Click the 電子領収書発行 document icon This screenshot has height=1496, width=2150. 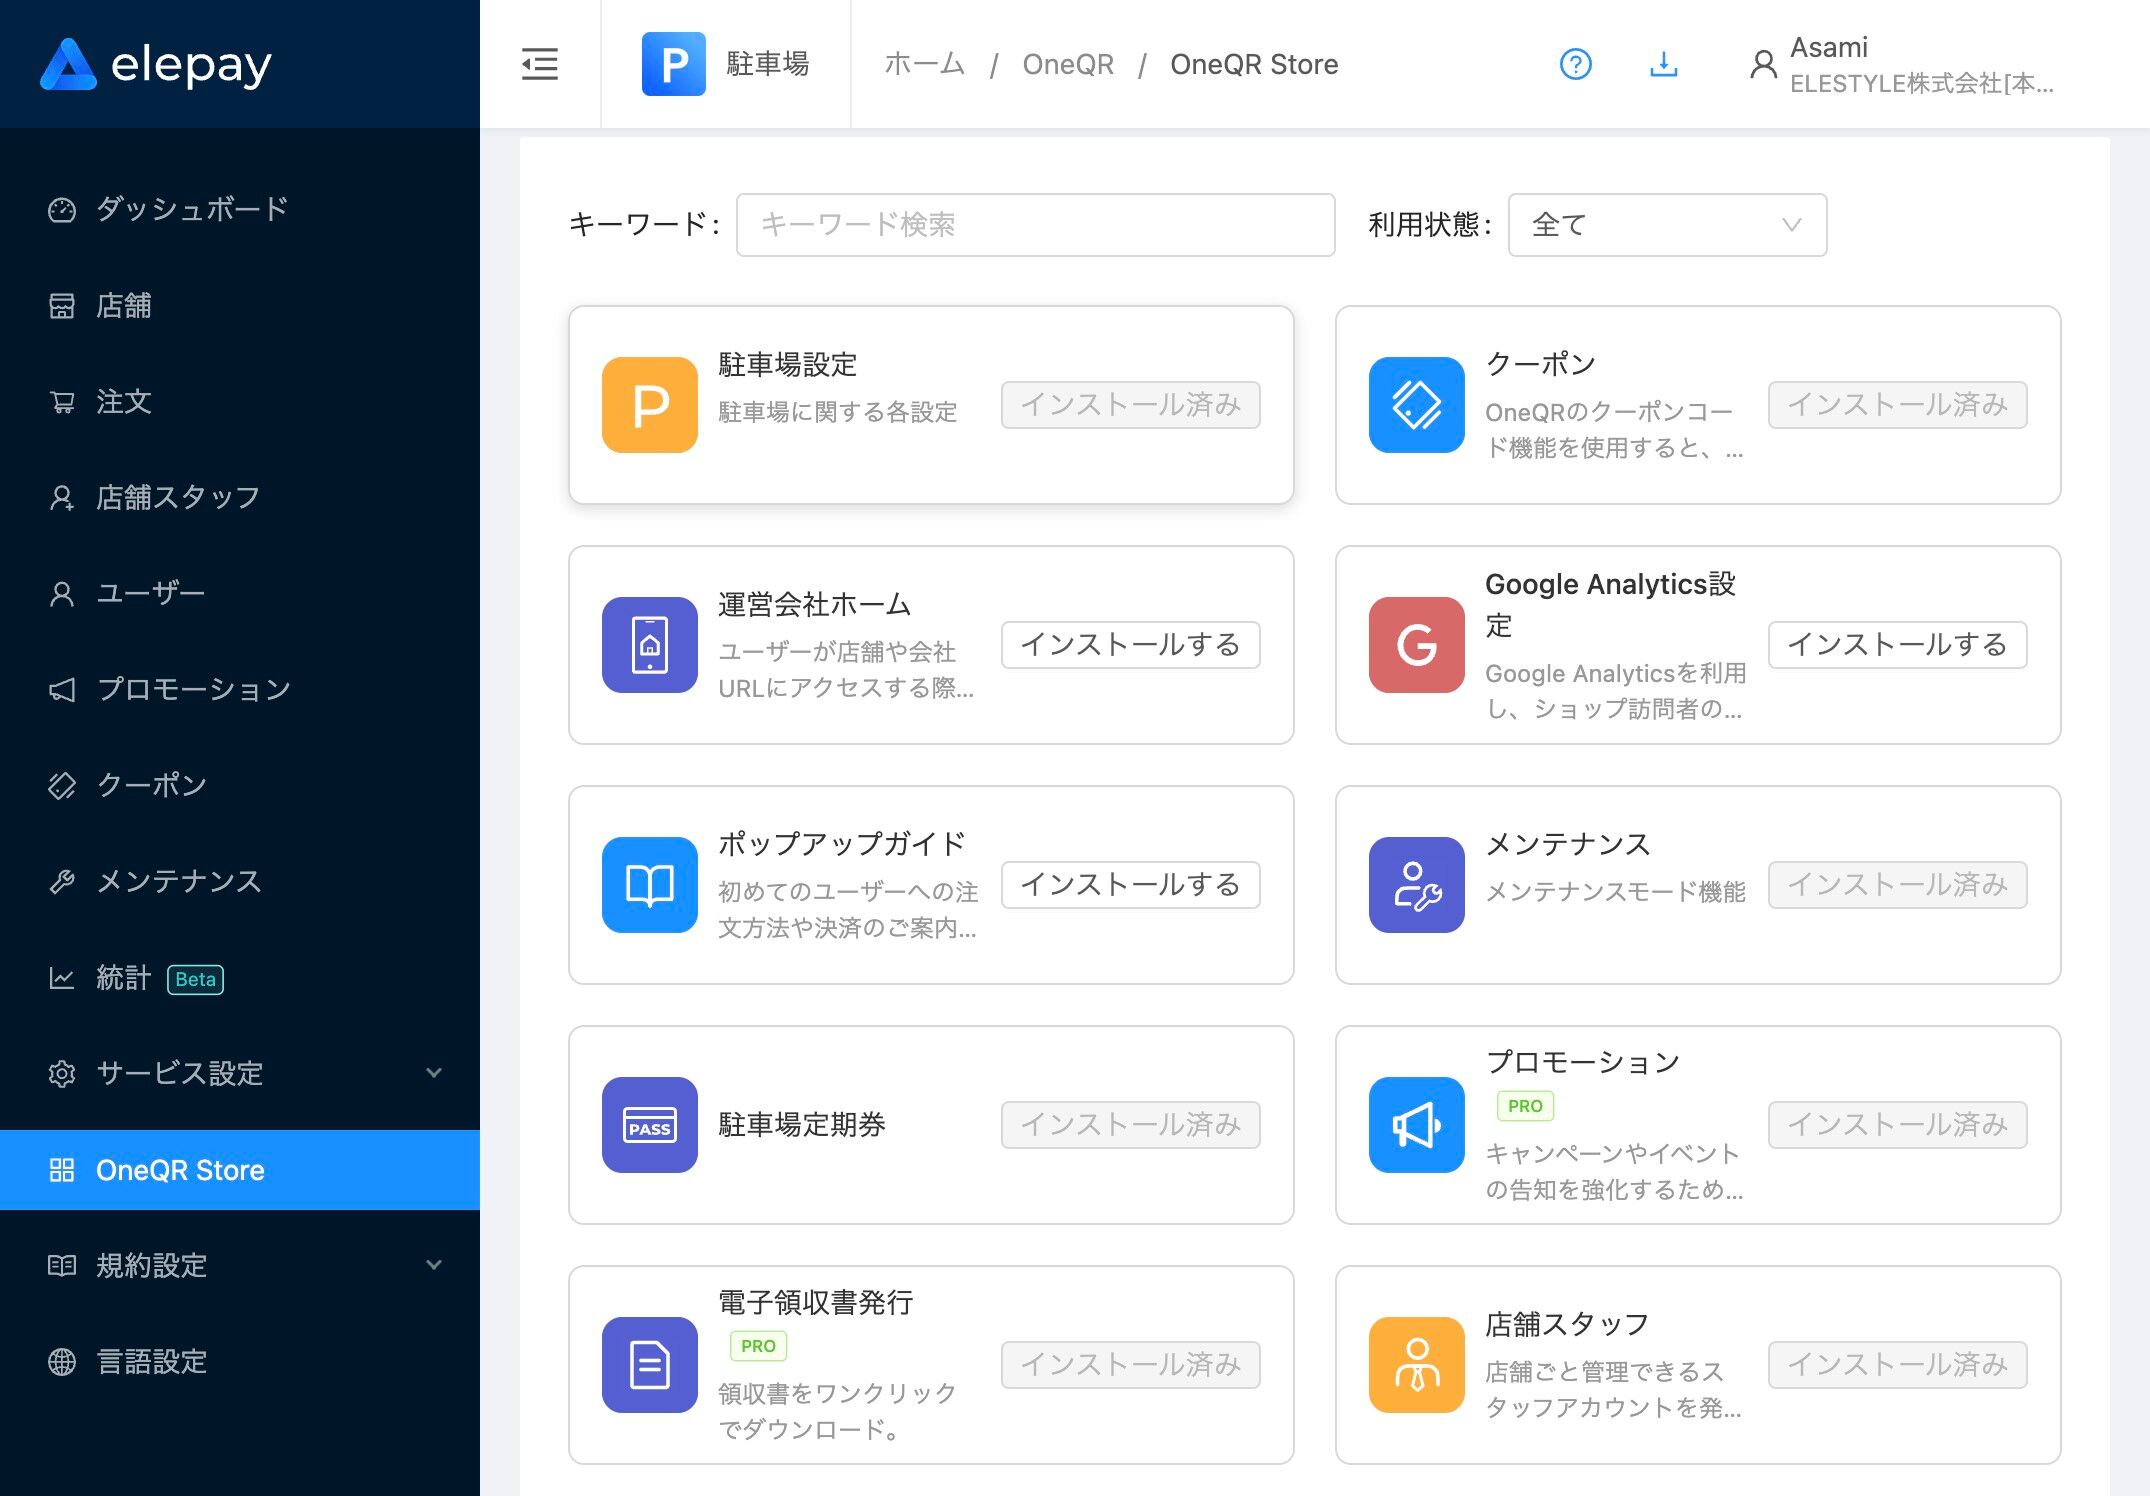[x=650, y=1365]
